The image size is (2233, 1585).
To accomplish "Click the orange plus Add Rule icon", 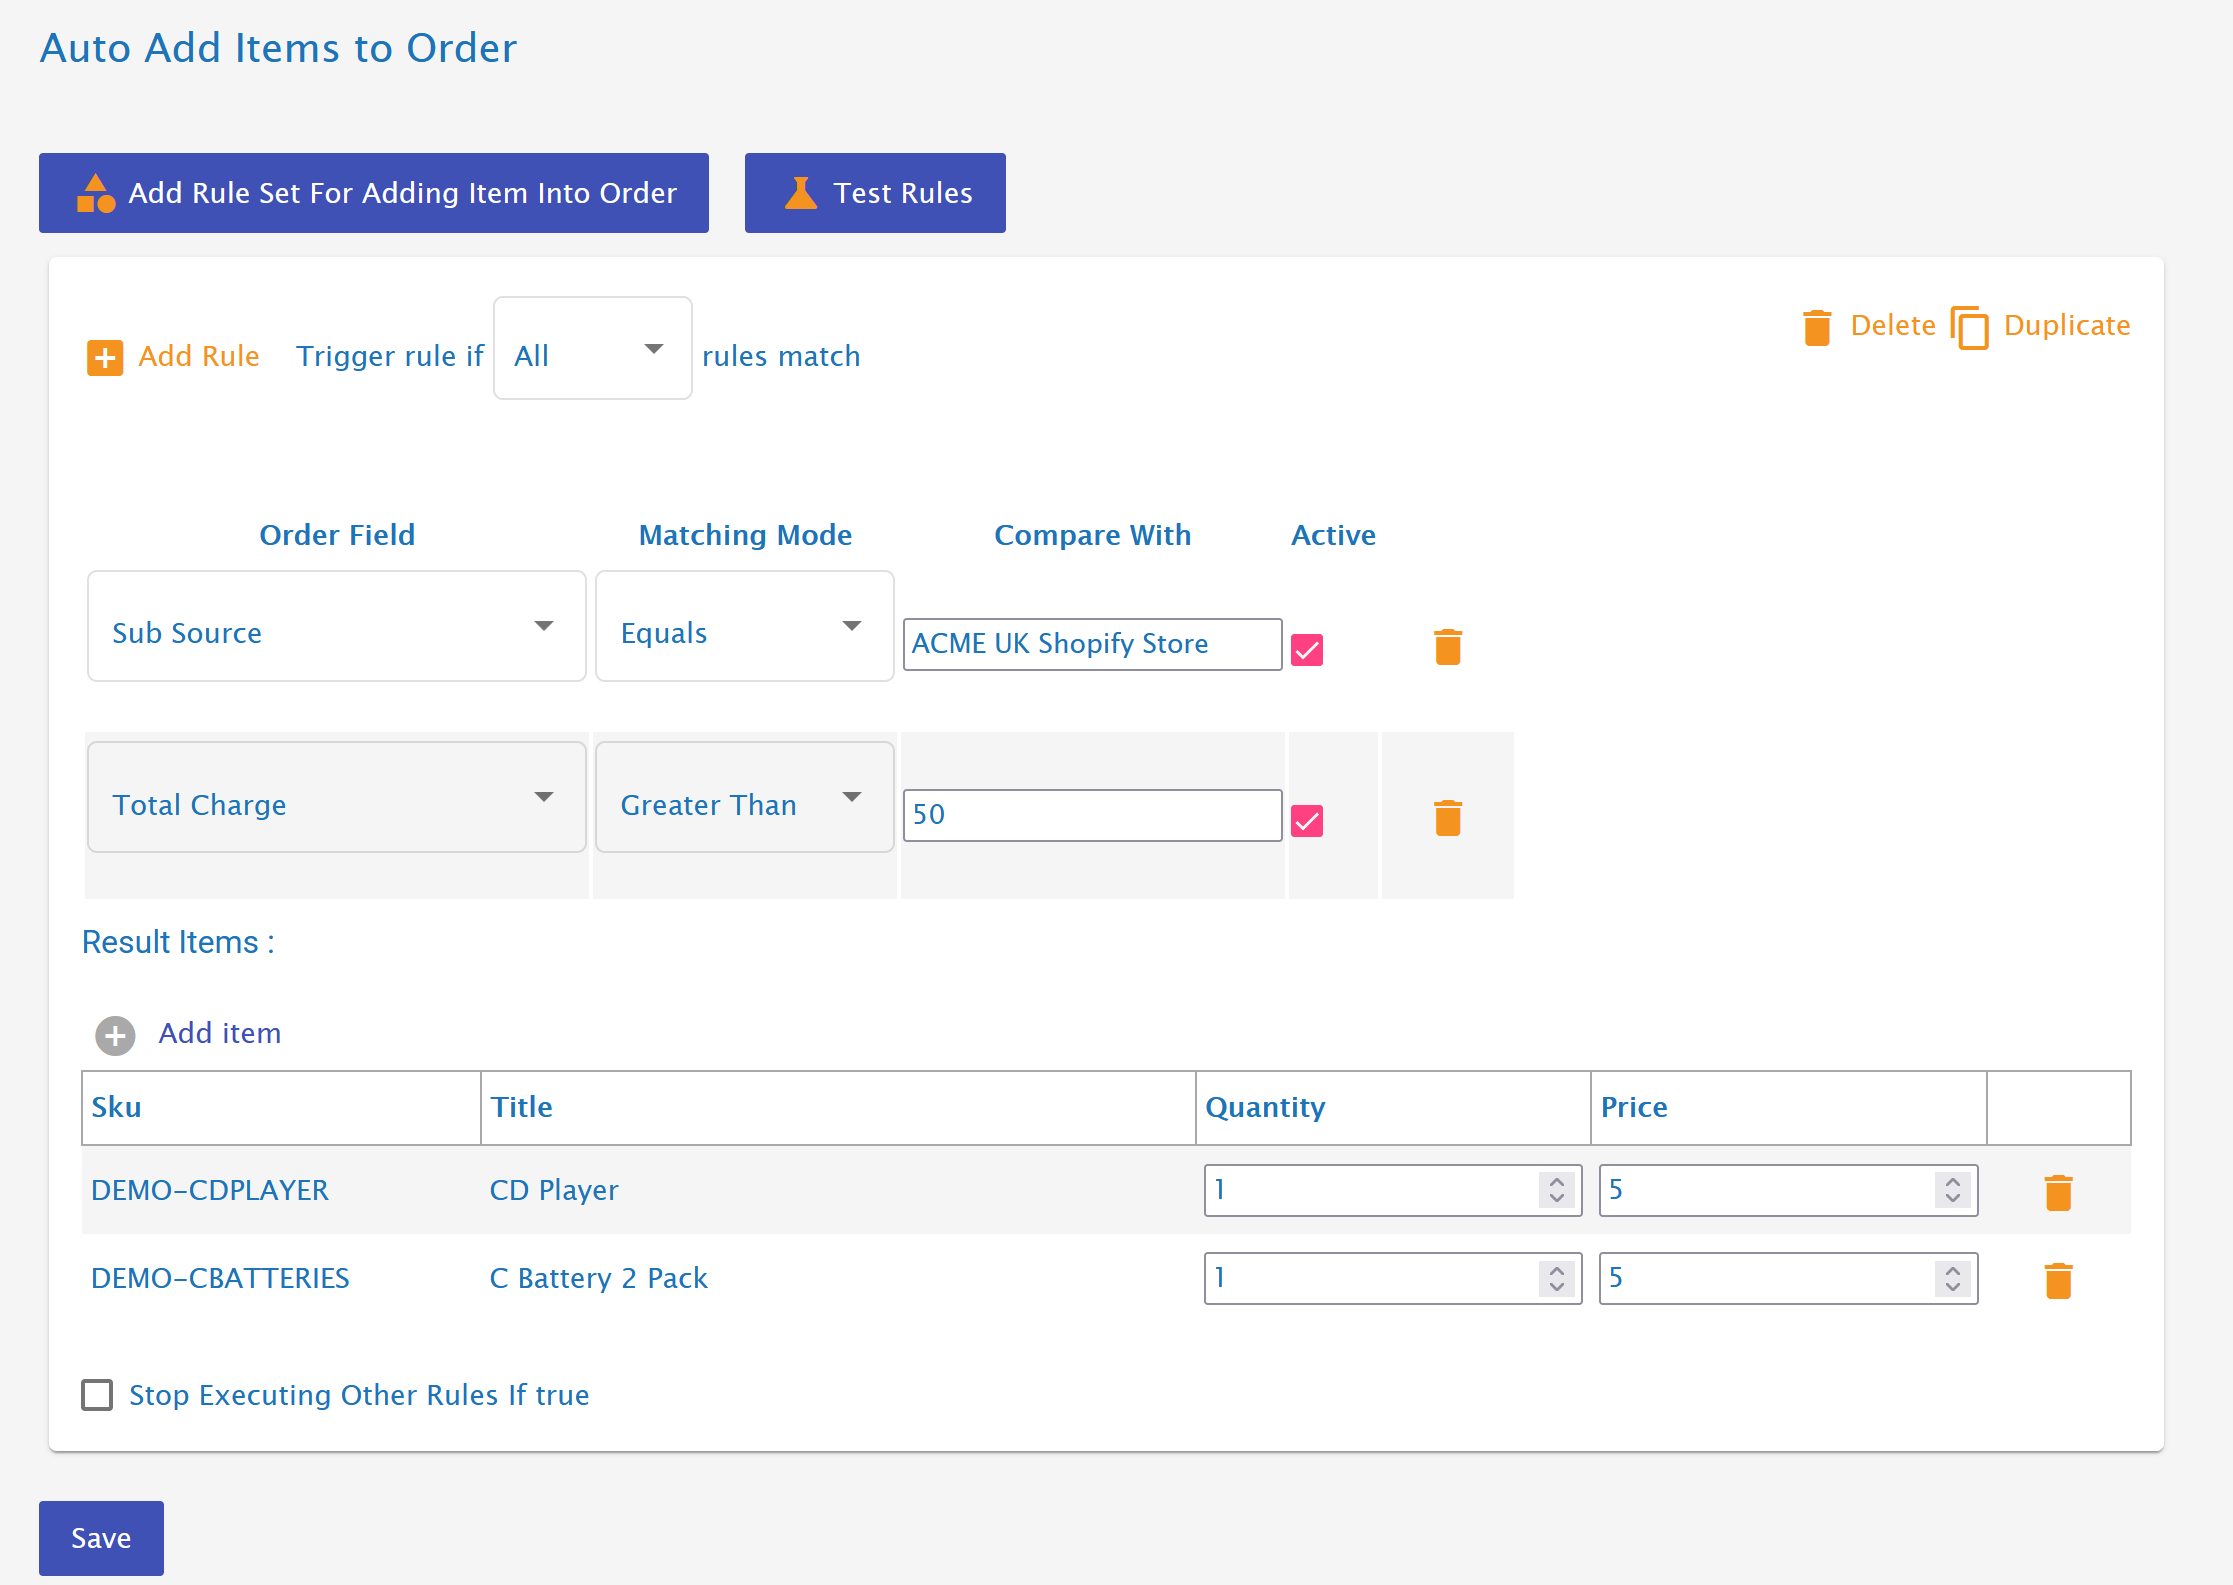I will tap(105, 357).
